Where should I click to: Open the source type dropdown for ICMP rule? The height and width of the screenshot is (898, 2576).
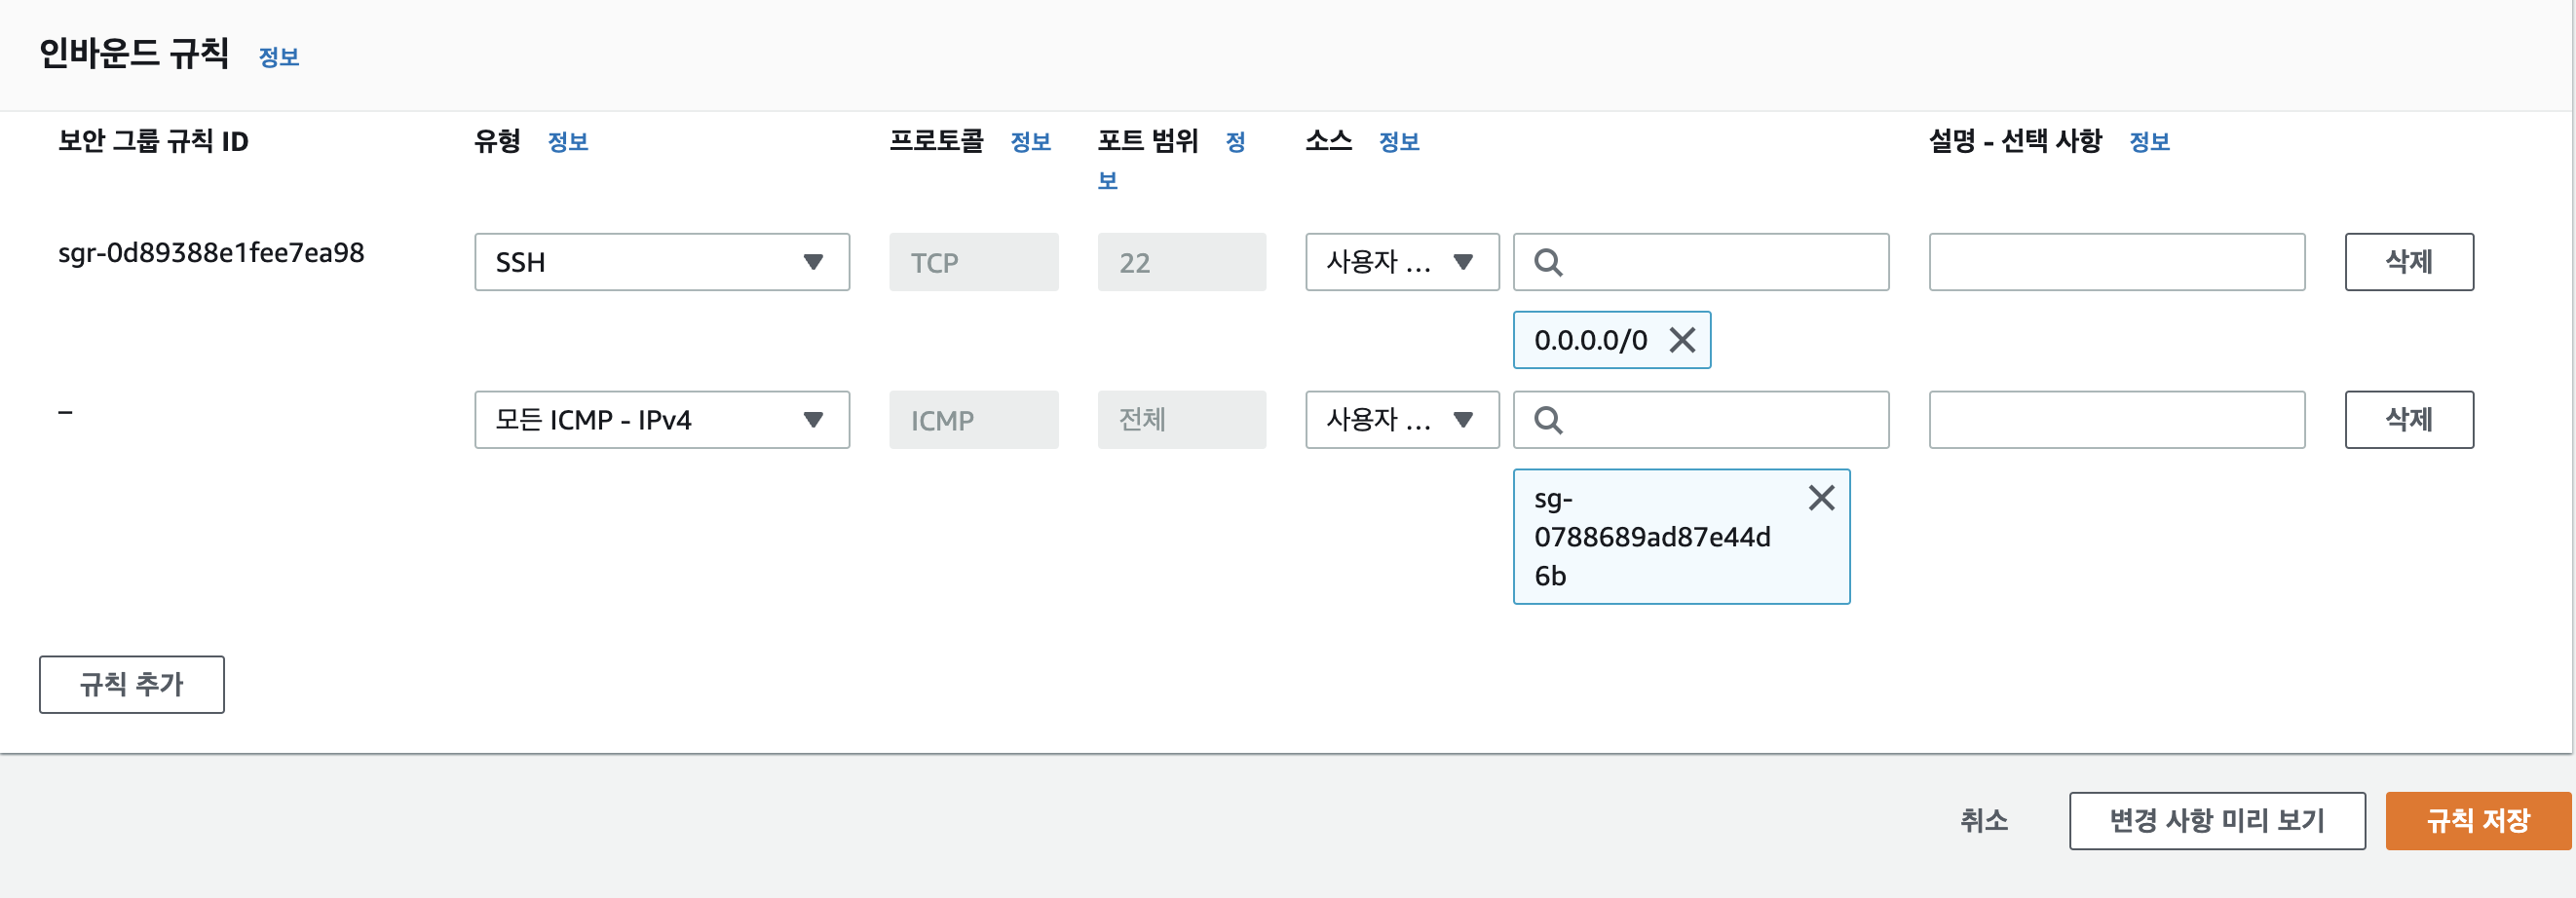tap(1402, 420)
